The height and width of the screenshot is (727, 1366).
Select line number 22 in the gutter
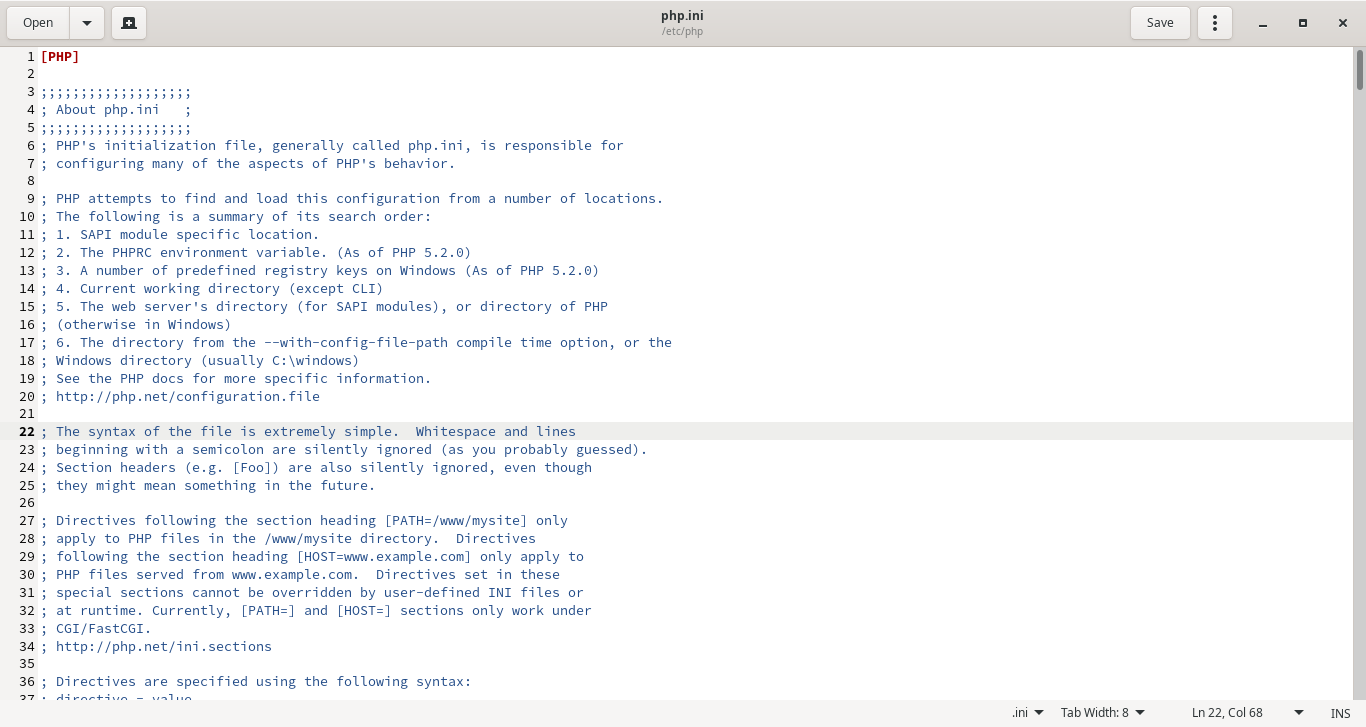26,431
